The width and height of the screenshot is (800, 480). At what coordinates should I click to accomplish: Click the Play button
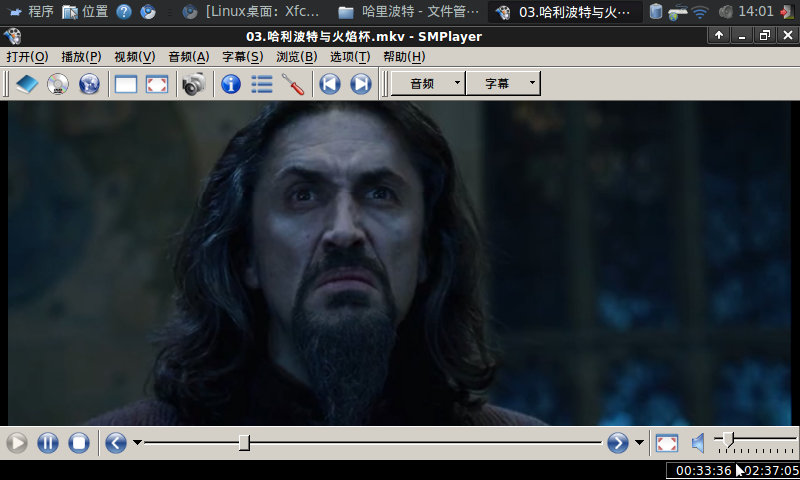point(17,443)
